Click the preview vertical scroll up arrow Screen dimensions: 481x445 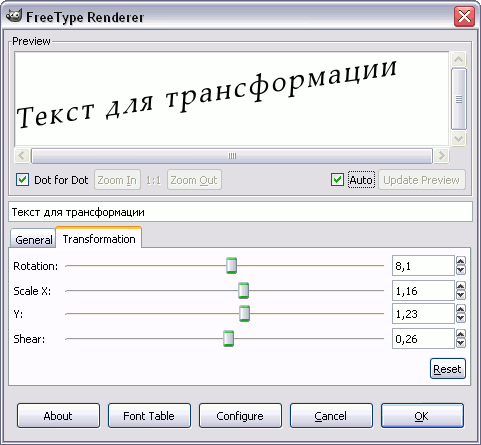[458, 59]
